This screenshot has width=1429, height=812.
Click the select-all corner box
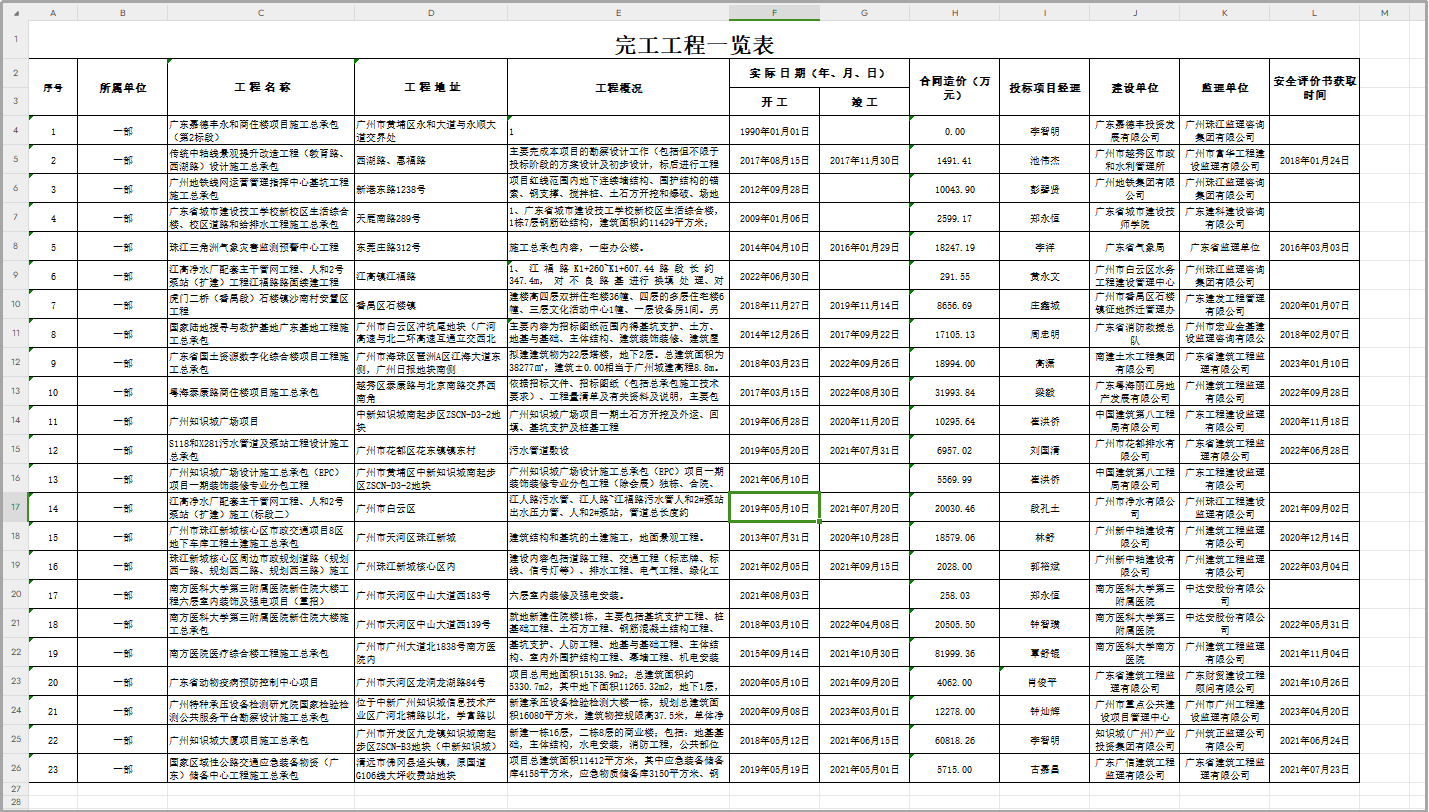pyautogui.click(x=14, y=12)
